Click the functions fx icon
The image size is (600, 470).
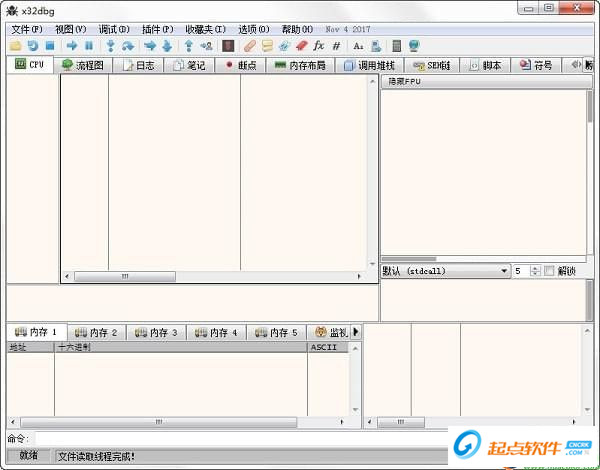318,46
